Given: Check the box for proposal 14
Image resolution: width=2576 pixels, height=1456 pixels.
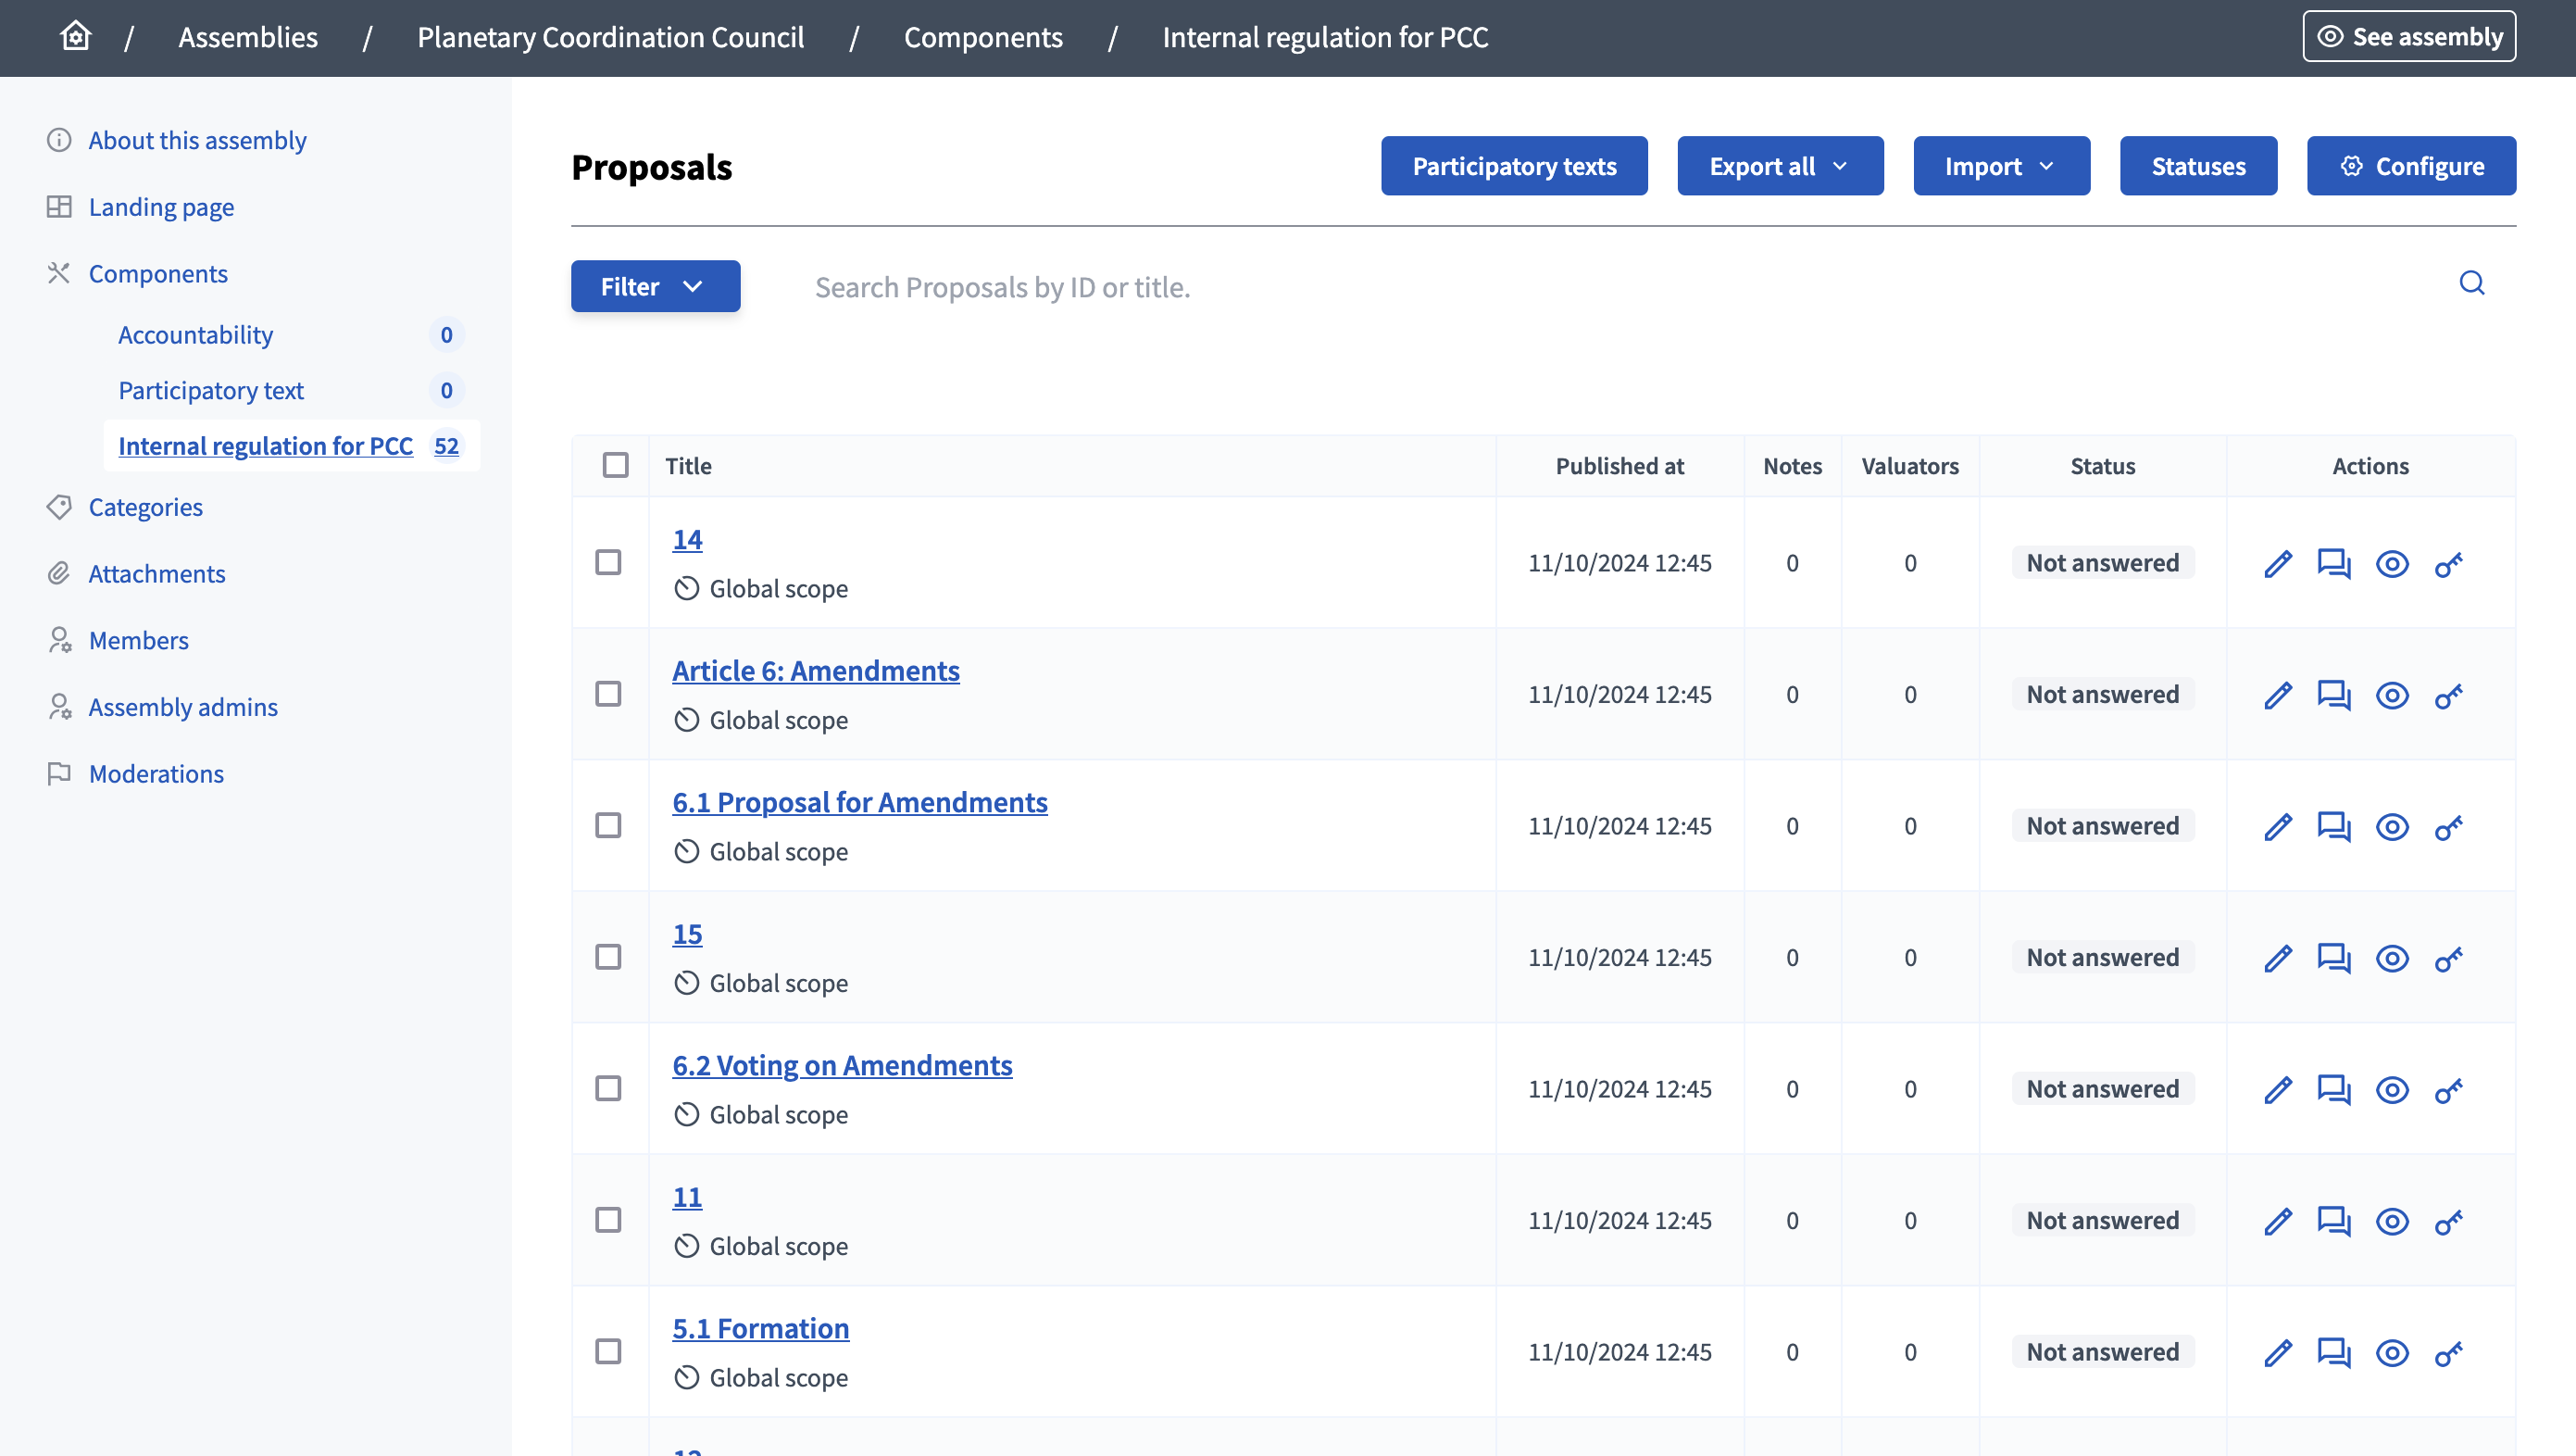Looking at the screenshot, I should click(608, 563).
